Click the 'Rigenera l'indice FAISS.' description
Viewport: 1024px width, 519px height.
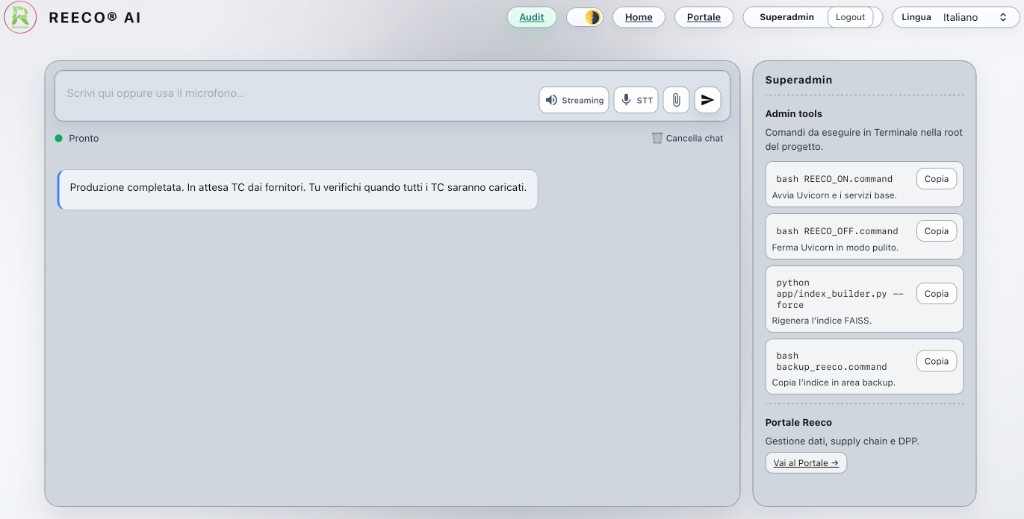pos(822,321)
